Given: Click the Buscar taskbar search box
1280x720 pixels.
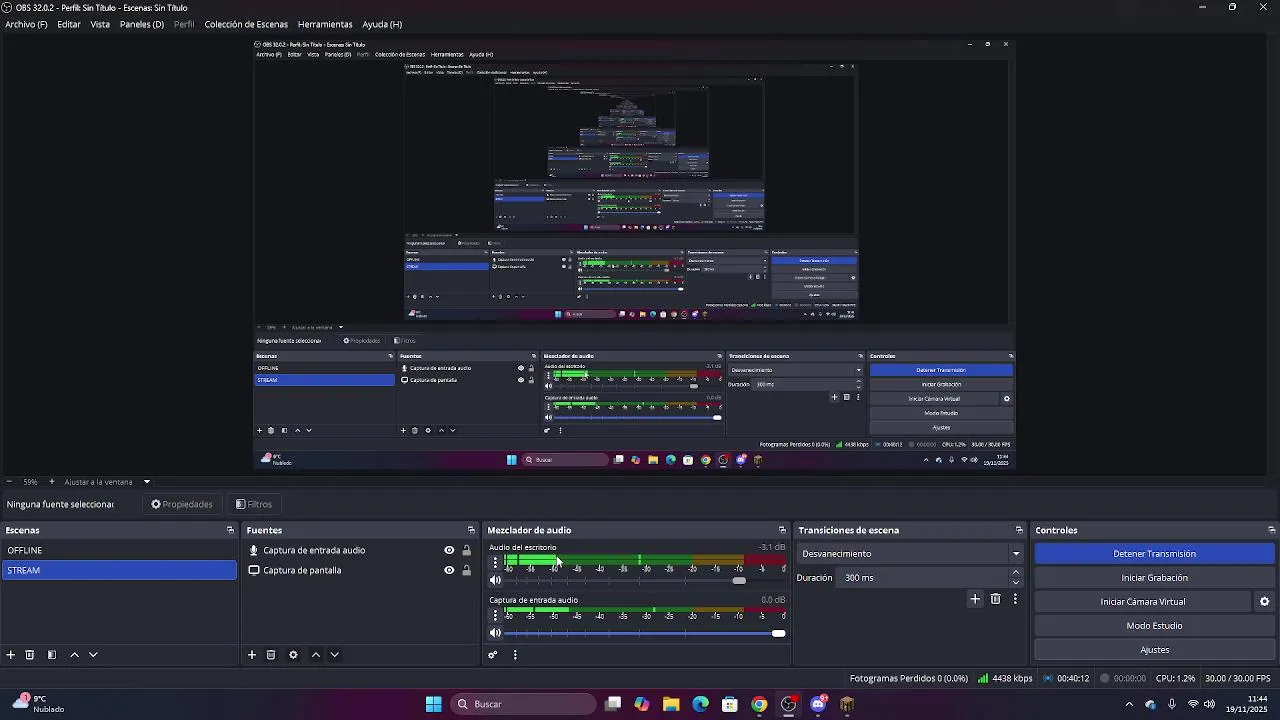Looking at the screenshot, I should click(522, 704).
